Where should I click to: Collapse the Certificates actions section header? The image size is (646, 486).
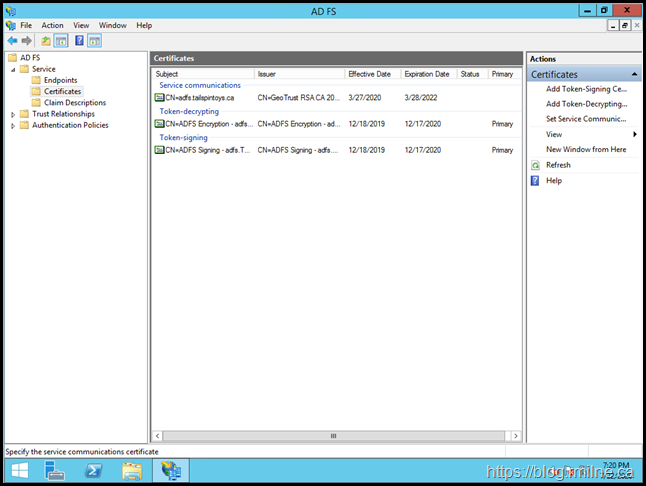(635, 74)
